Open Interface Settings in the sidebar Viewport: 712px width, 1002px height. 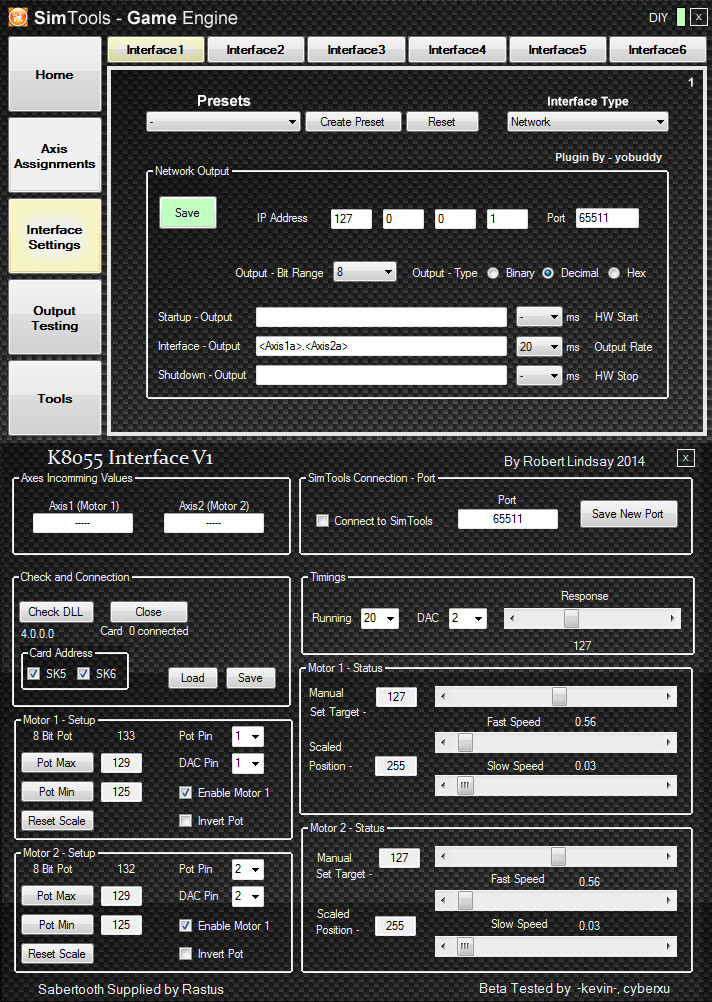[x=54, y=236]
